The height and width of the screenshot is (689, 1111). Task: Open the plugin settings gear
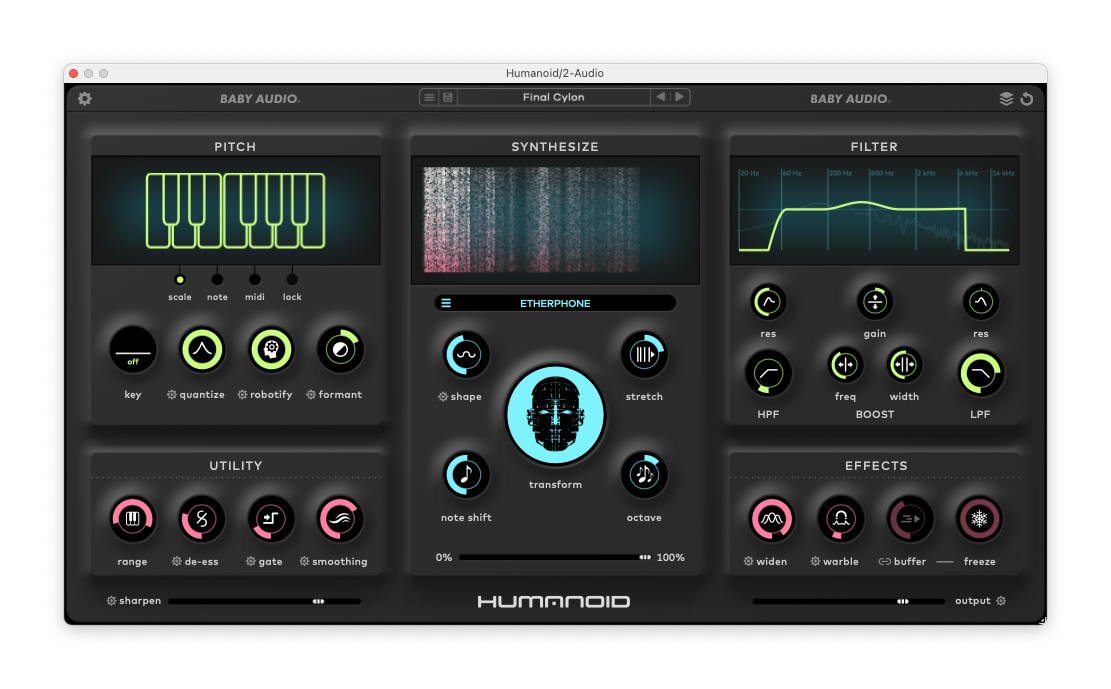[84, 98]
